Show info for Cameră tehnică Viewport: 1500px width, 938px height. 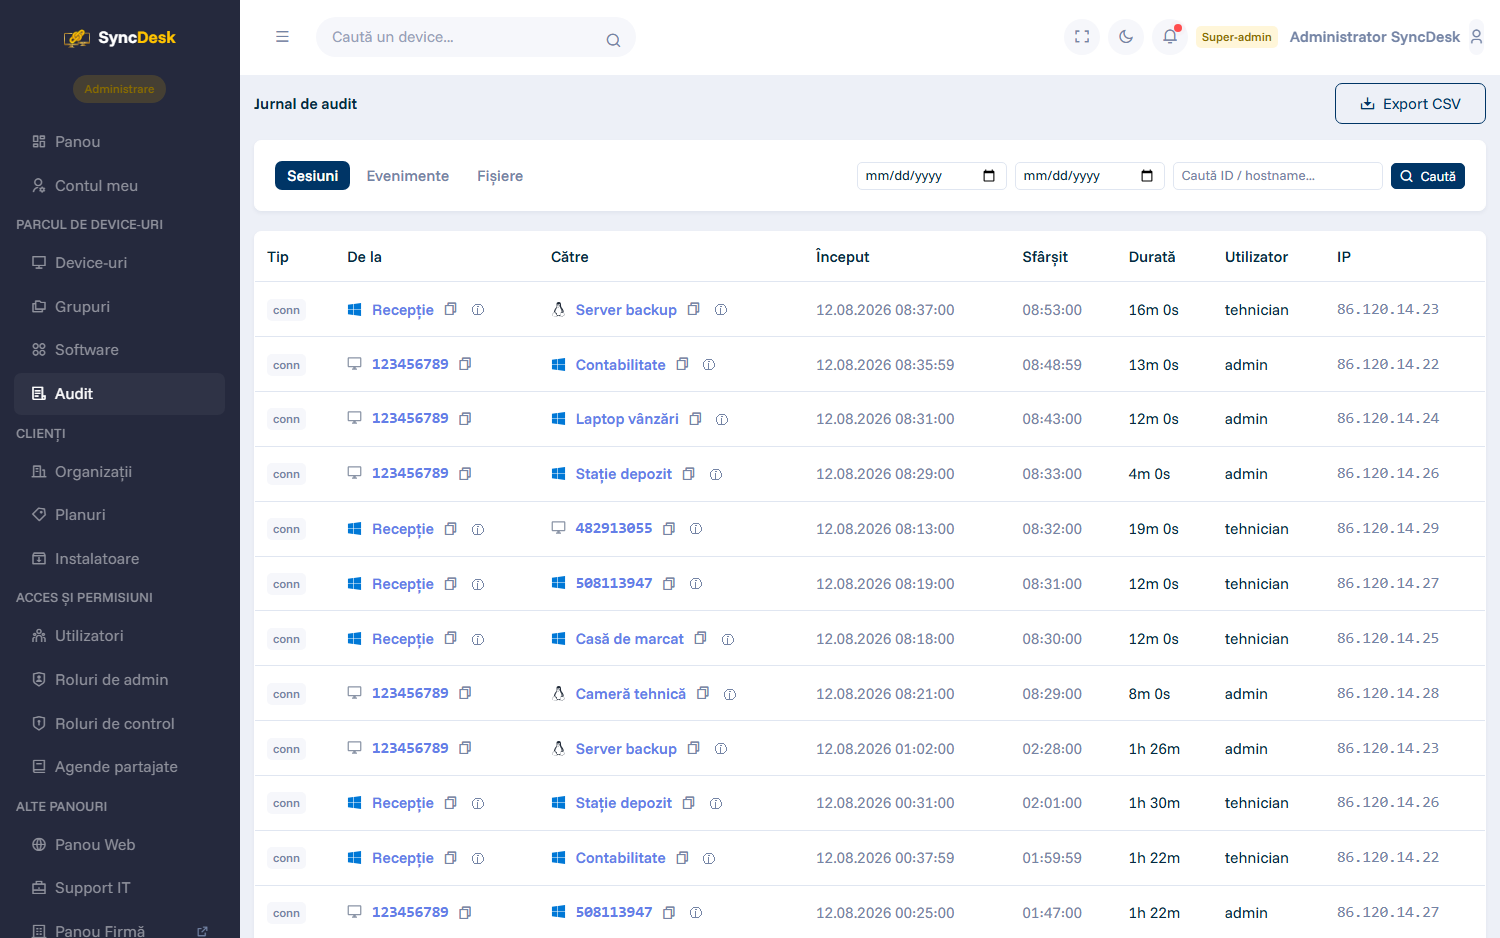pos(730,695)
